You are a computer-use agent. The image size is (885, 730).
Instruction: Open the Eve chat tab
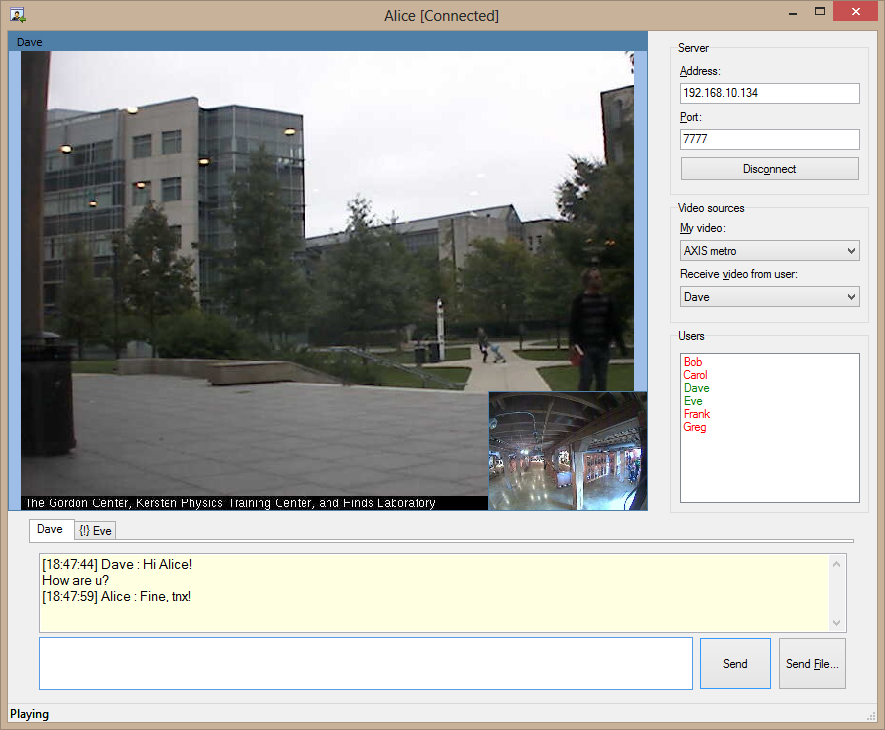(x=95, y=531)
